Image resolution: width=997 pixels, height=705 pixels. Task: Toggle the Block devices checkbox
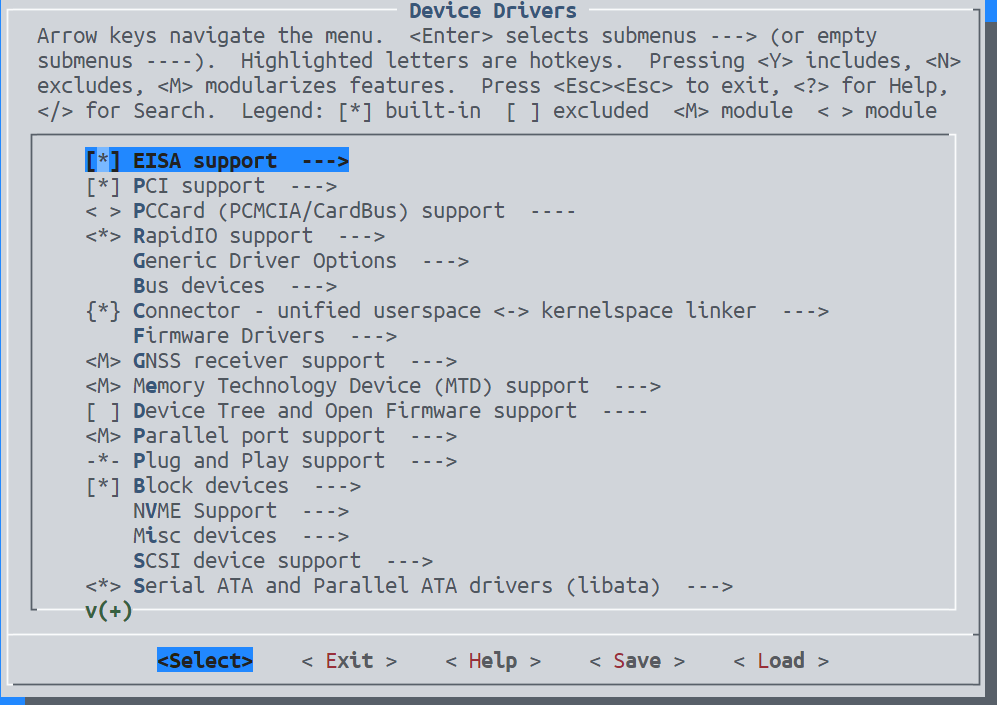point(103,486)
